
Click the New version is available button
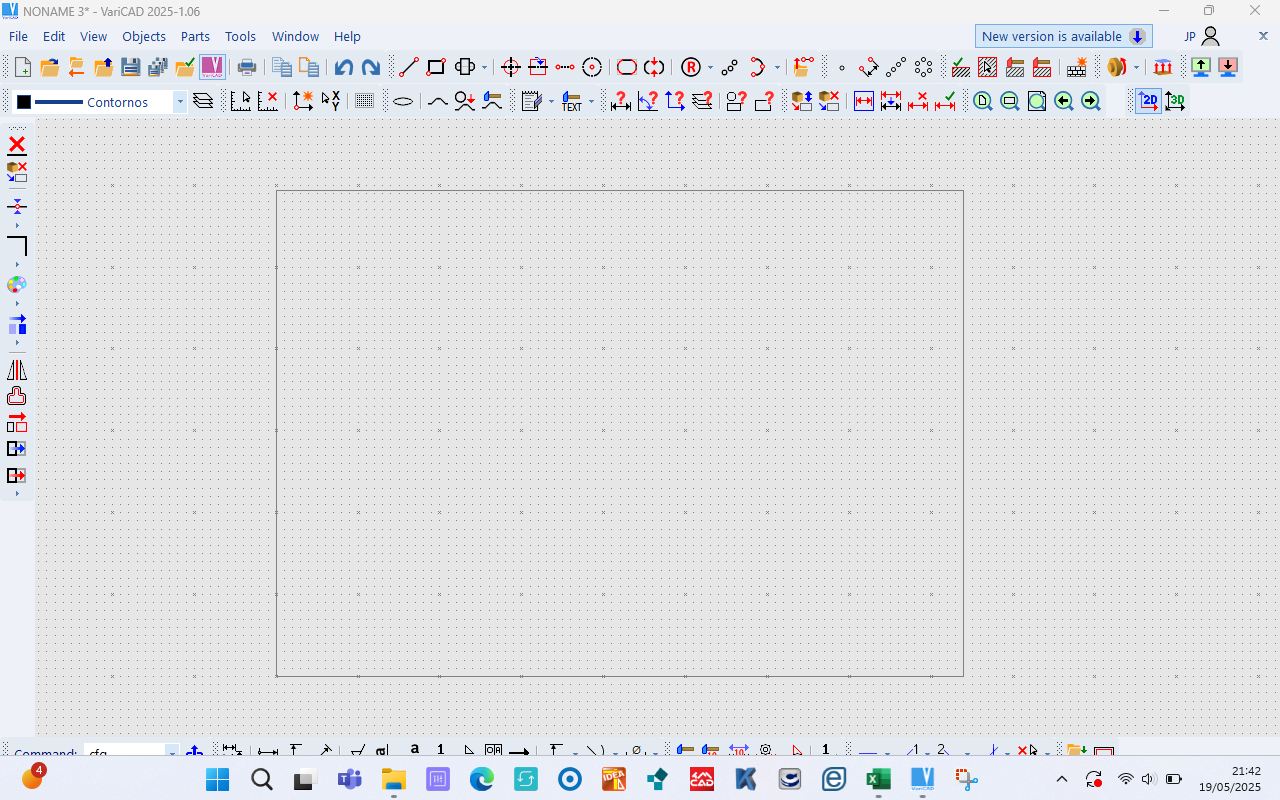click(x=1063, y=36)
